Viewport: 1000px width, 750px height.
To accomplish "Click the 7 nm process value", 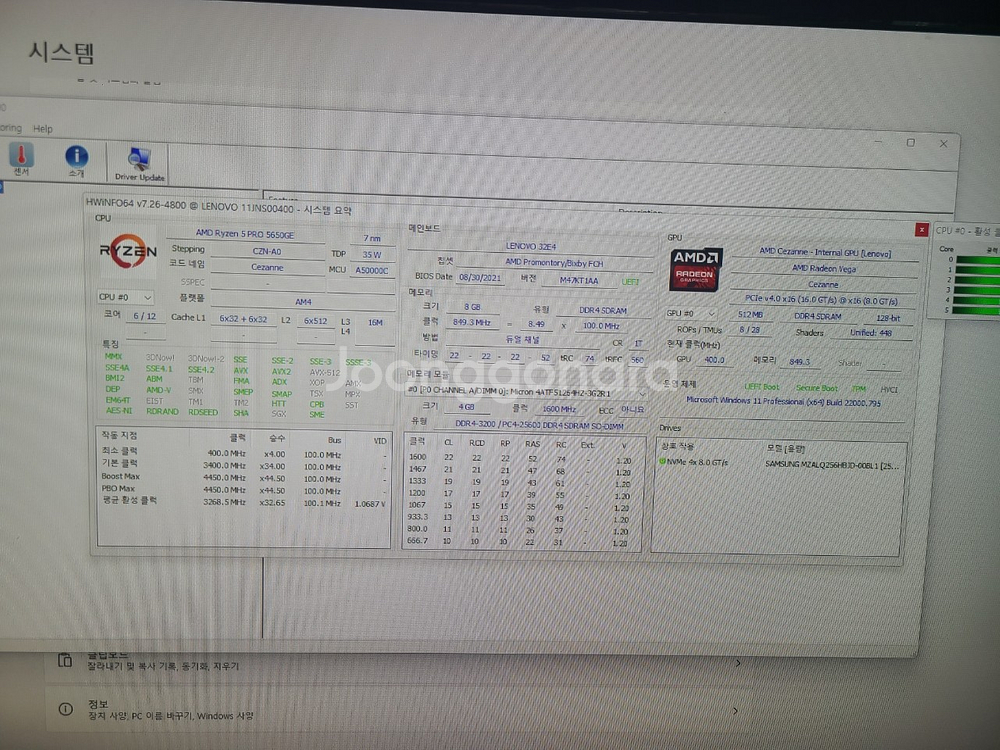I will [372, 238].
